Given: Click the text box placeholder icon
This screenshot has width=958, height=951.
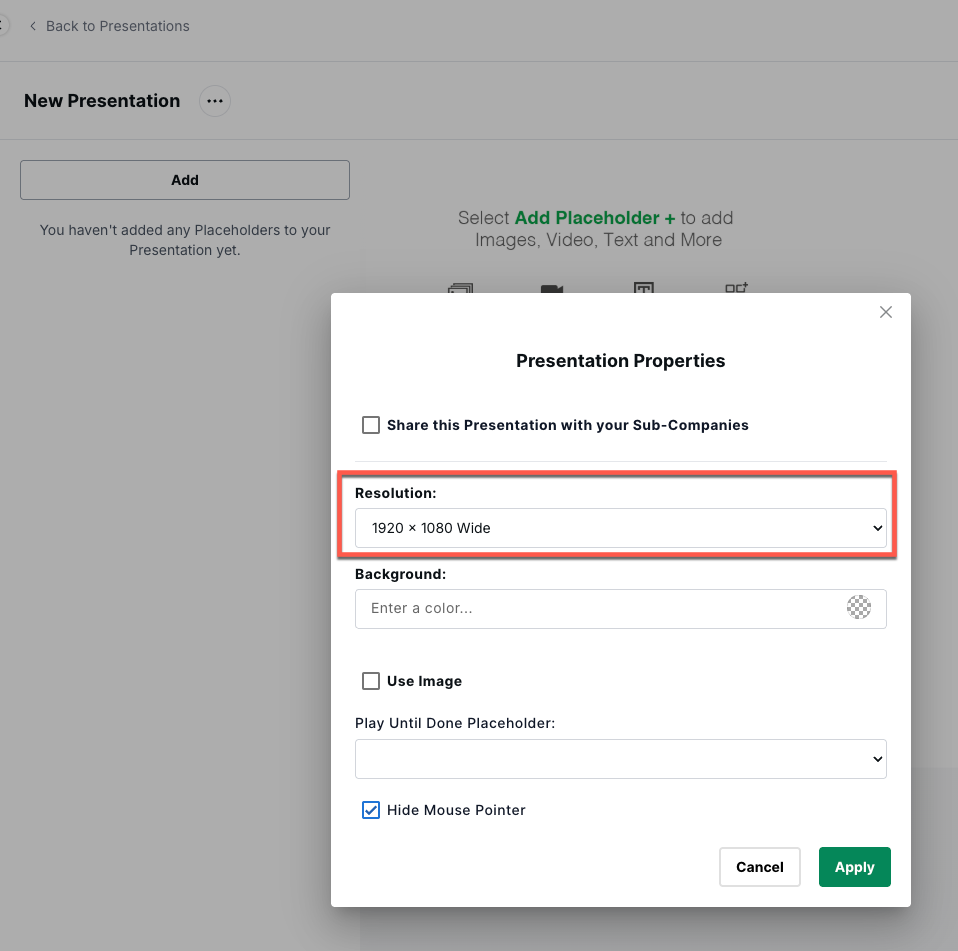Looking at the screenshot, I should click(643, 288).
